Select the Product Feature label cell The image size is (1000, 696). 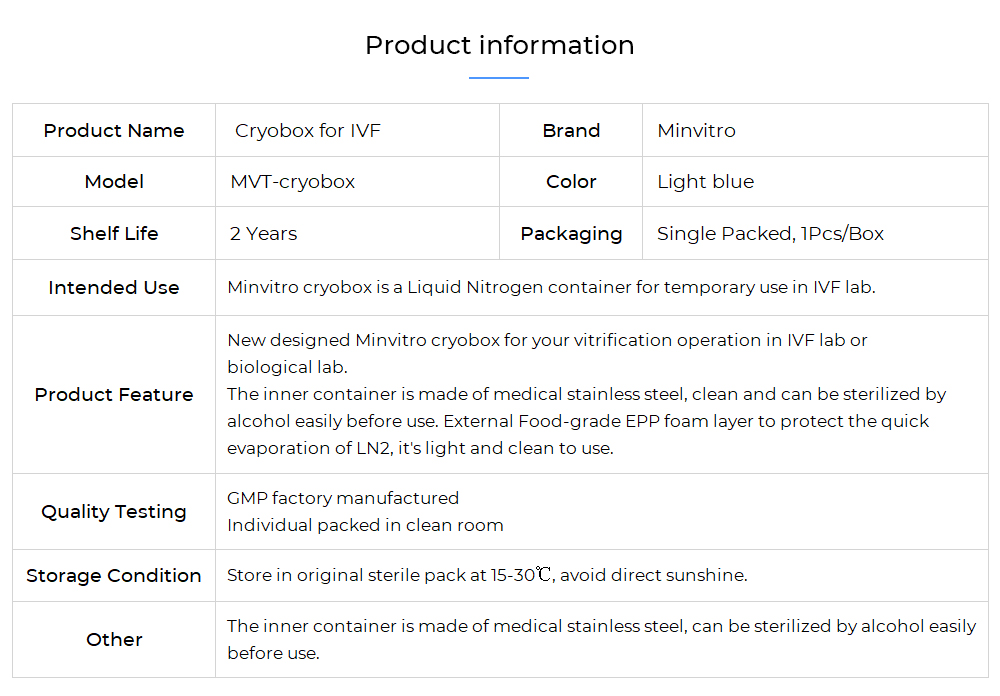click(x=114, y=394)
